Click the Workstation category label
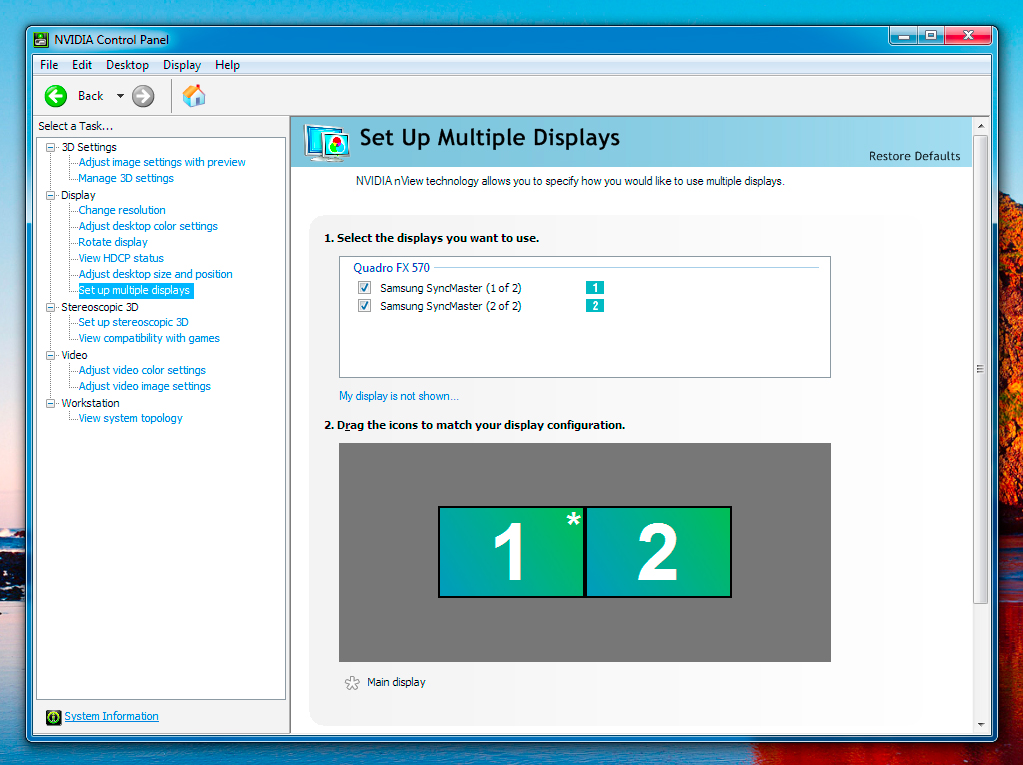 coord(90,403)
